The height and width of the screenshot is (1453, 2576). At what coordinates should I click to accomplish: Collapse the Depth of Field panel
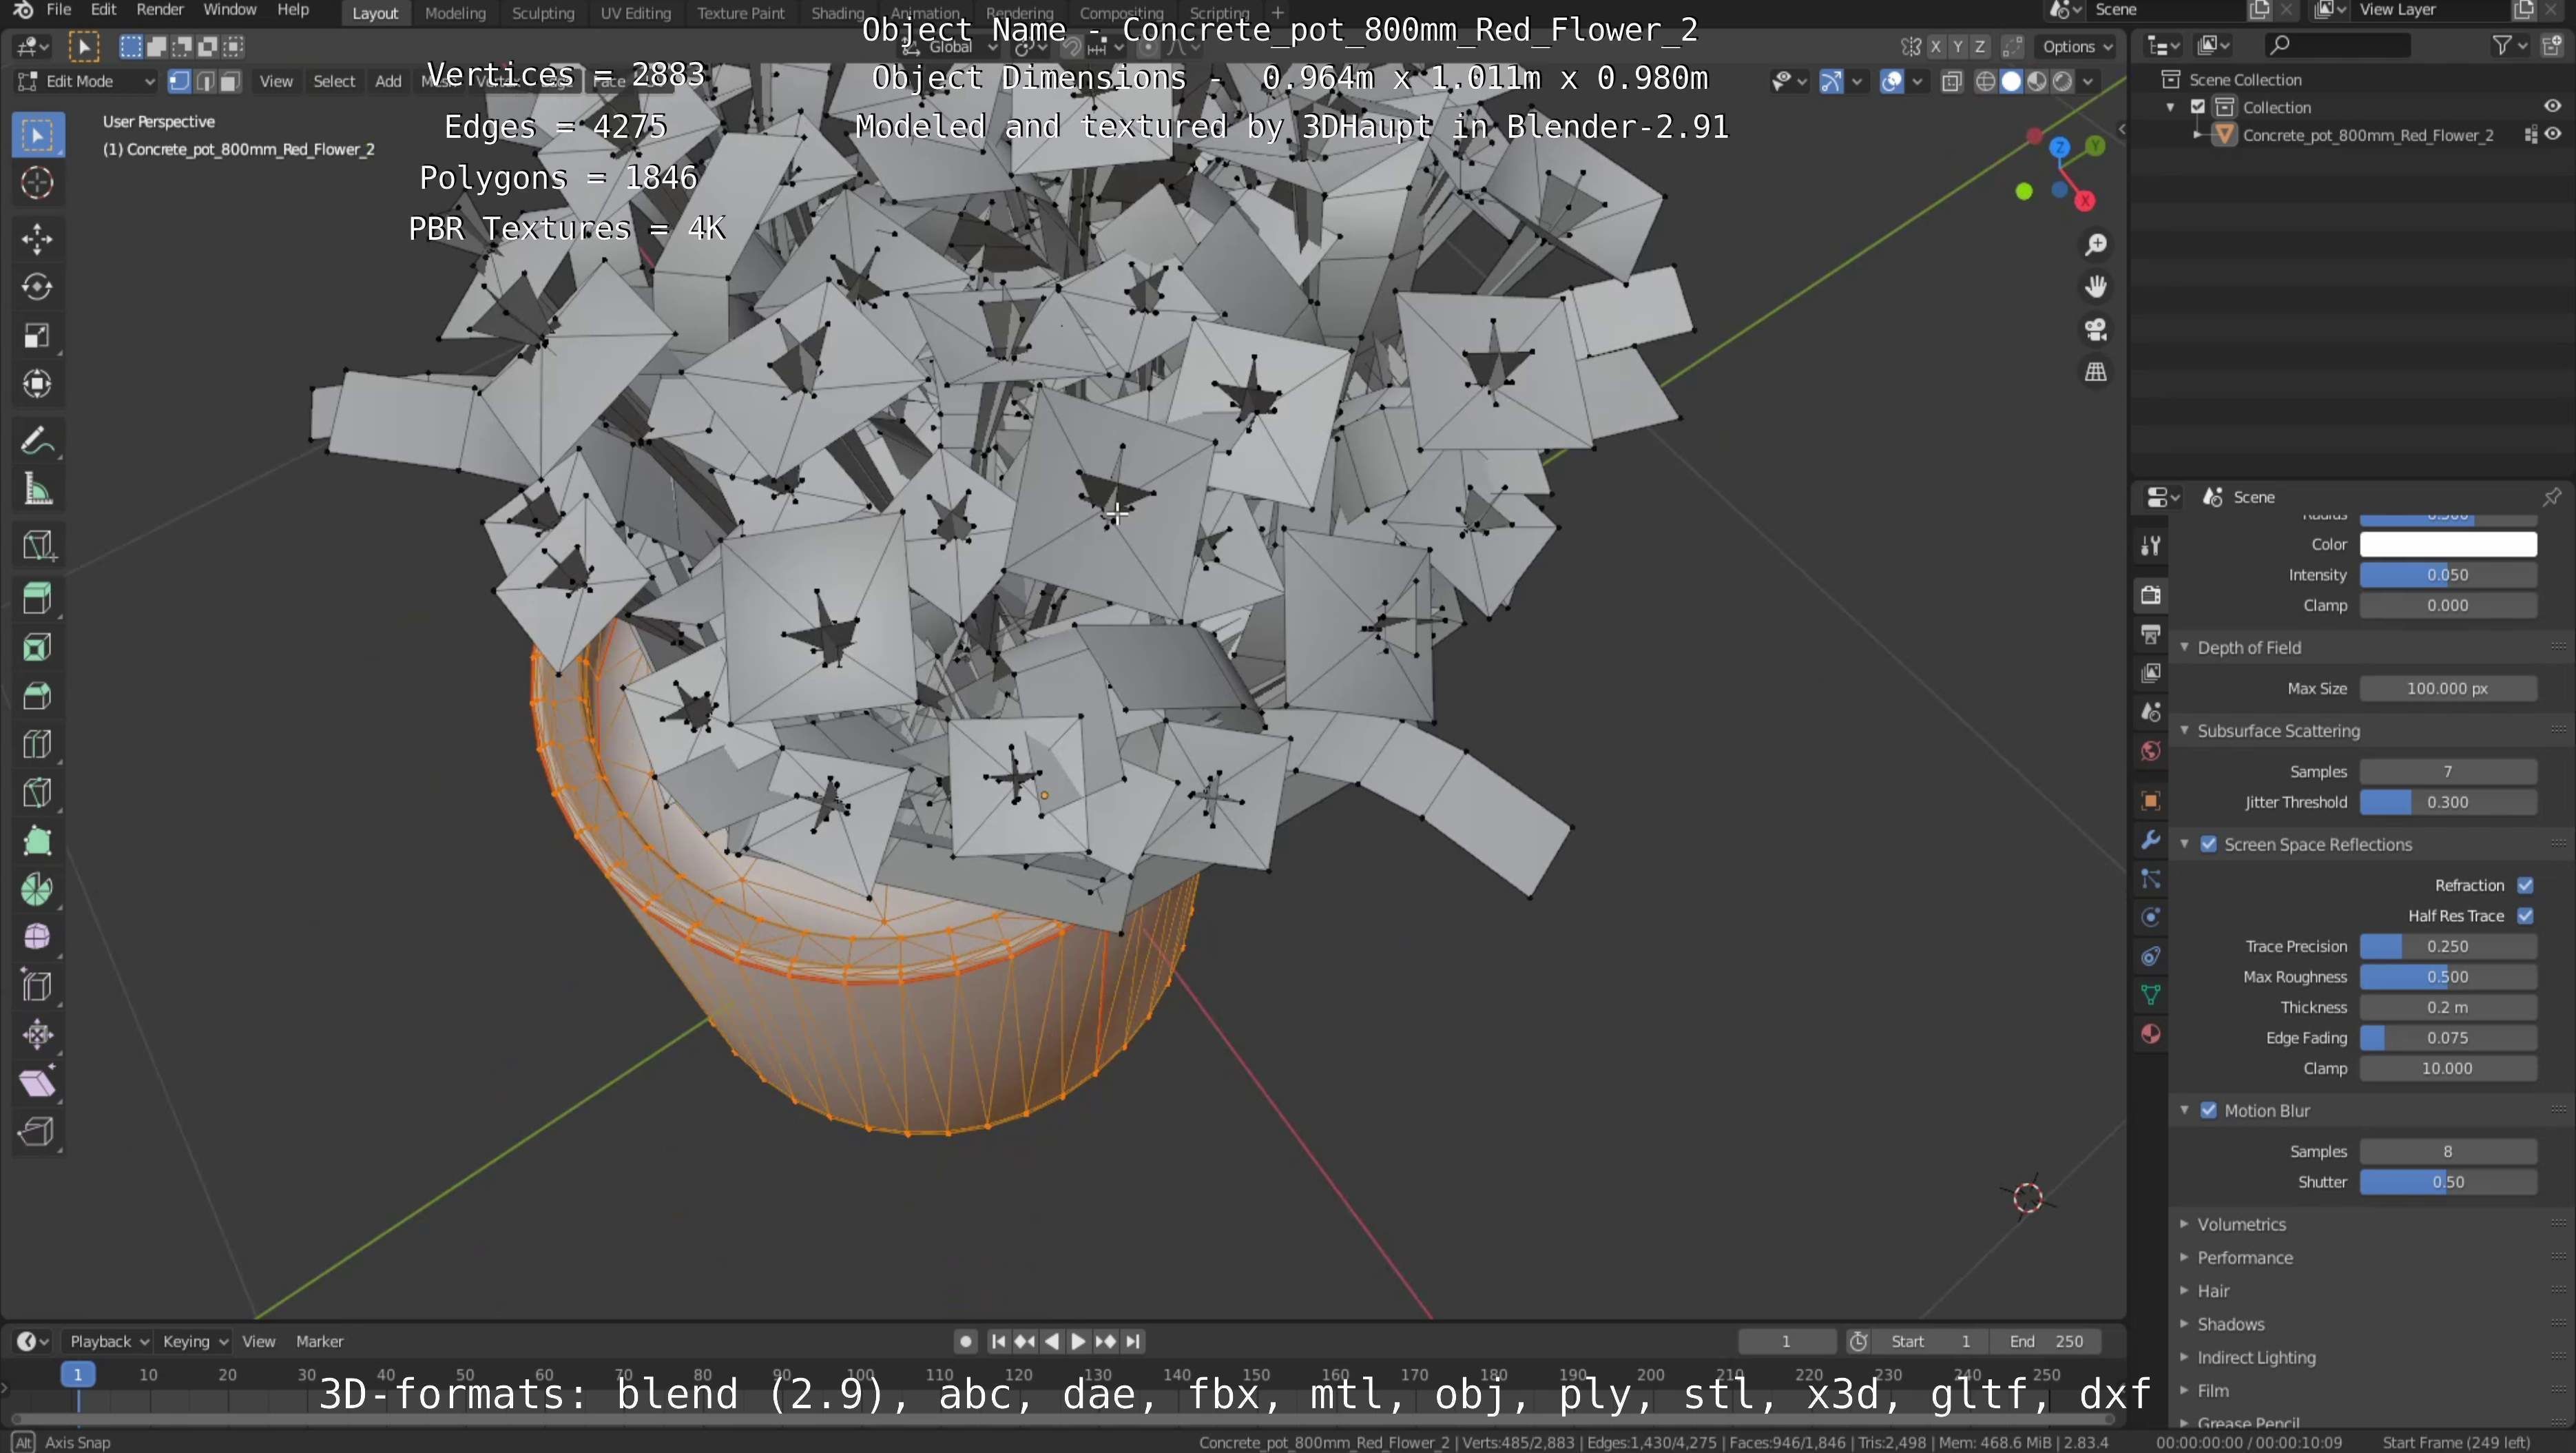[2249, 648]
